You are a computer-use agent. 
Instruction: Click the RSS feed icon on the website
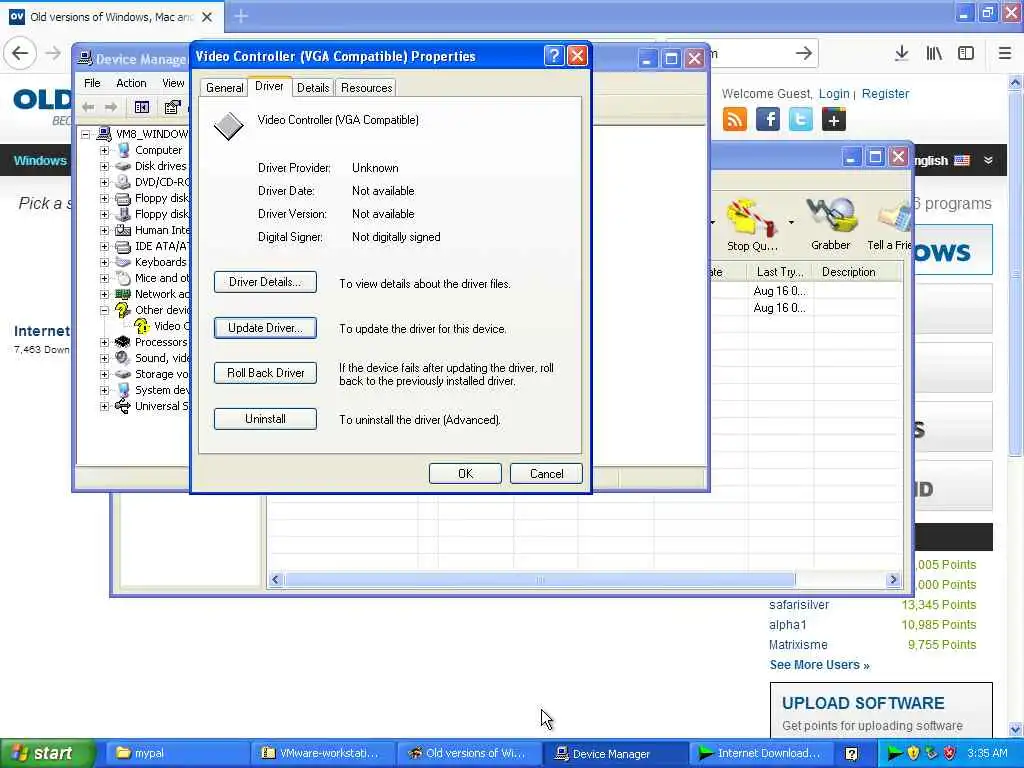point(735,120)
